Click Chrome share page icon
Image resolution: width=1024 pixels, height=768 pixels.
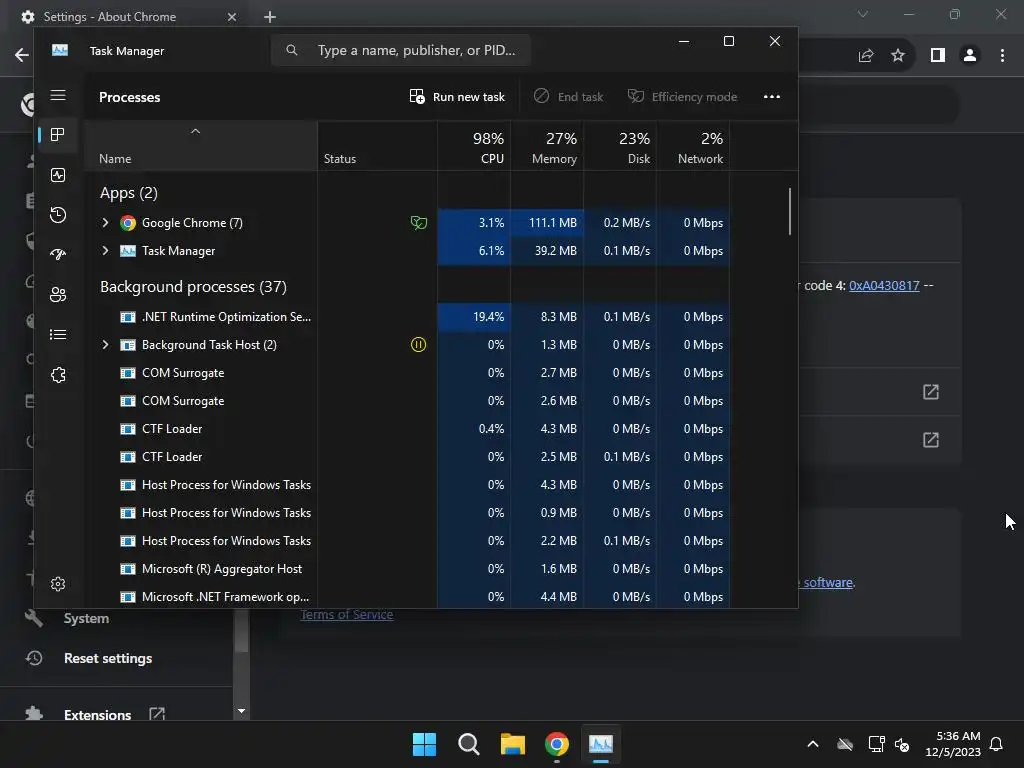[x=866, y=56]
